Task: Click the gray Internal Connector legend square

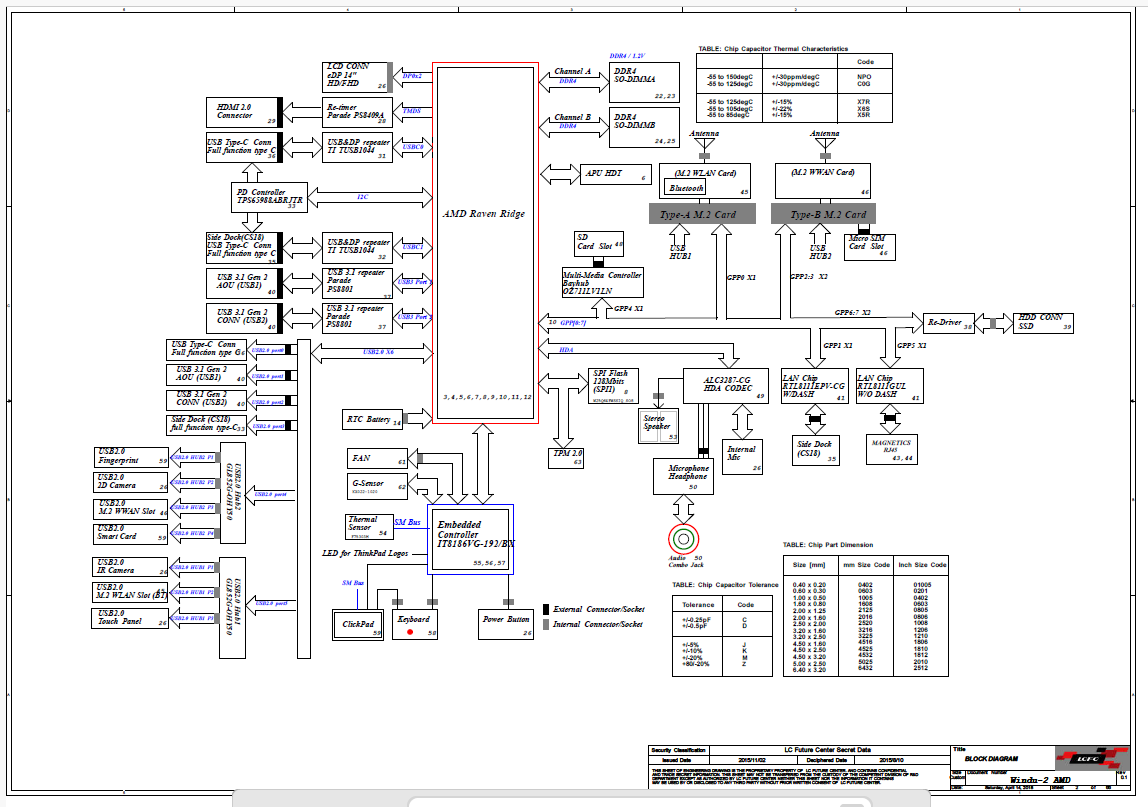Action: pyautogui.click(x=546, y=625)
